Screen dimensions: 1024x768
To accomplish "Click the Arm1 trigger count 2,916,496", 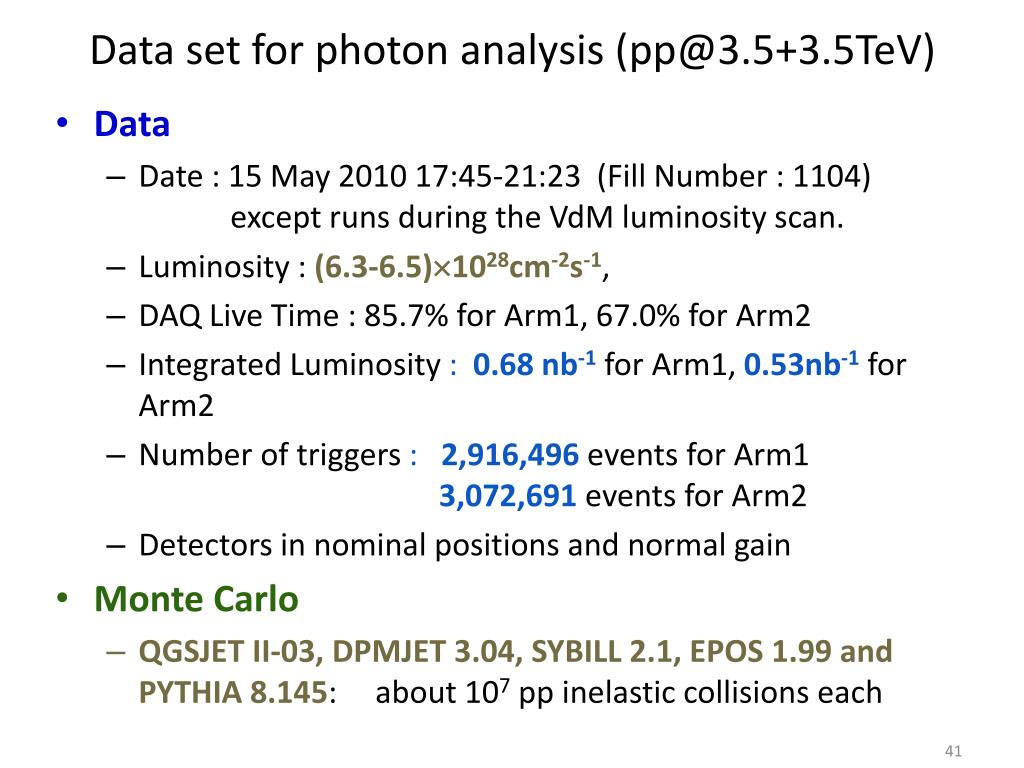I will point(510,456).
